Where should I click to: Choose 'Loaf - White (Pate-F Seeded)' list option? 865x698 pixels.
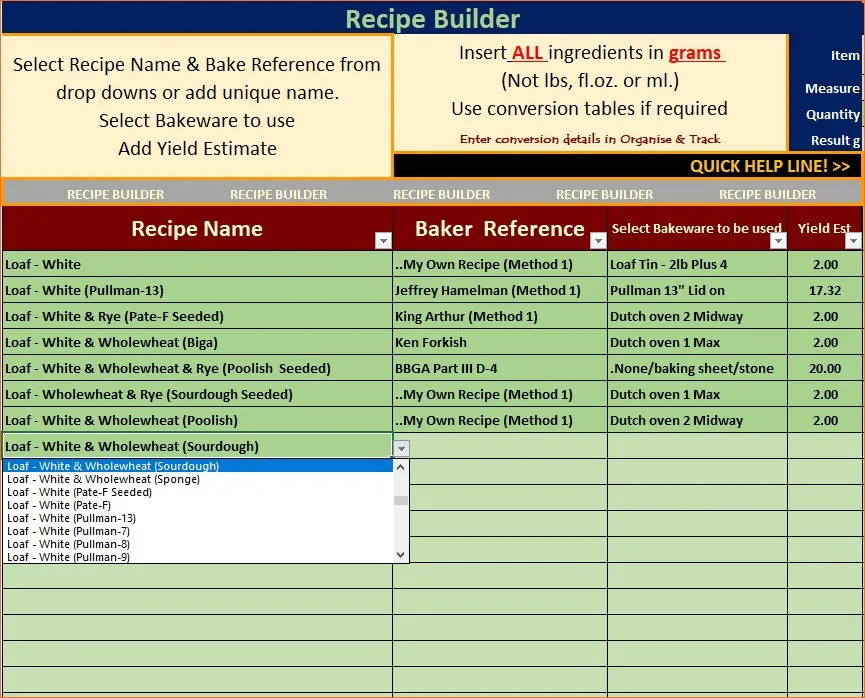point(79,492)
